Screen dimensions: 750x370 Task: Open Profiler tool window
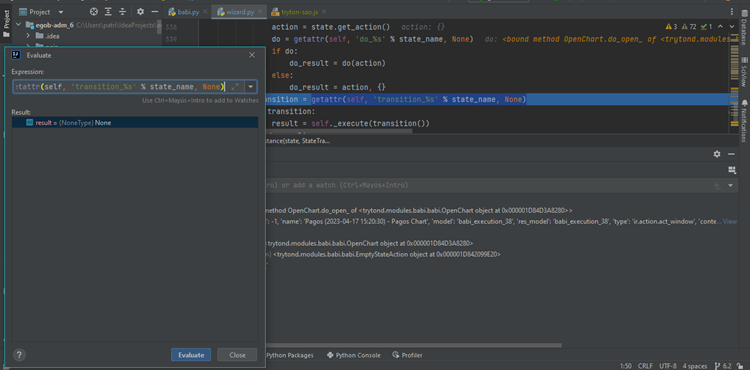407,355
